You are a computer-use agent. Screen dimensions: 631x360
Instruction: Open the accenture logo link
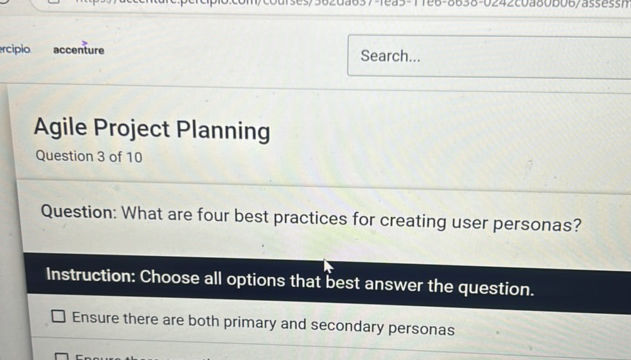pyautogui.click(x=78, y=49)
